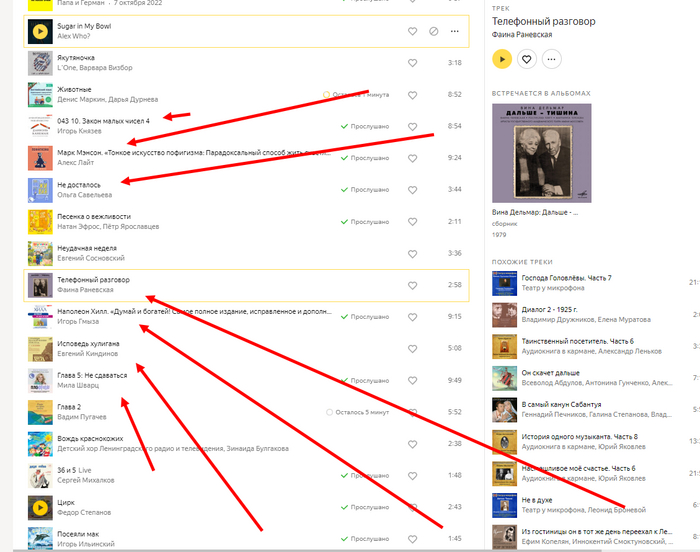
Task: Select the Вождь краснокожих track title
Action: click(90, 439)
